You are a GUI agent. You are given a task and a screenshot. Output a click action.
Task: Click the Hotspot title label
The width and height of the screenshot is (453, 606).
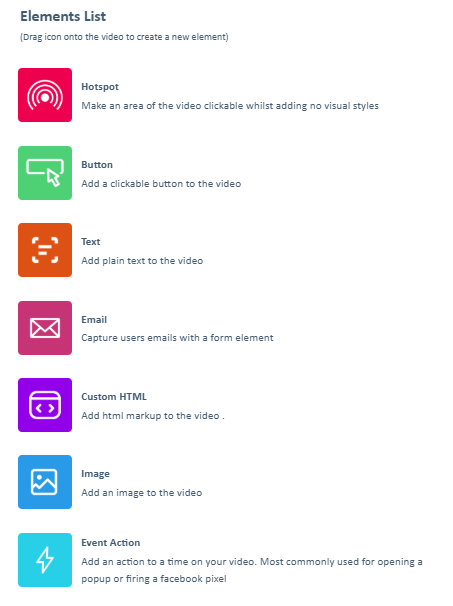100,87
